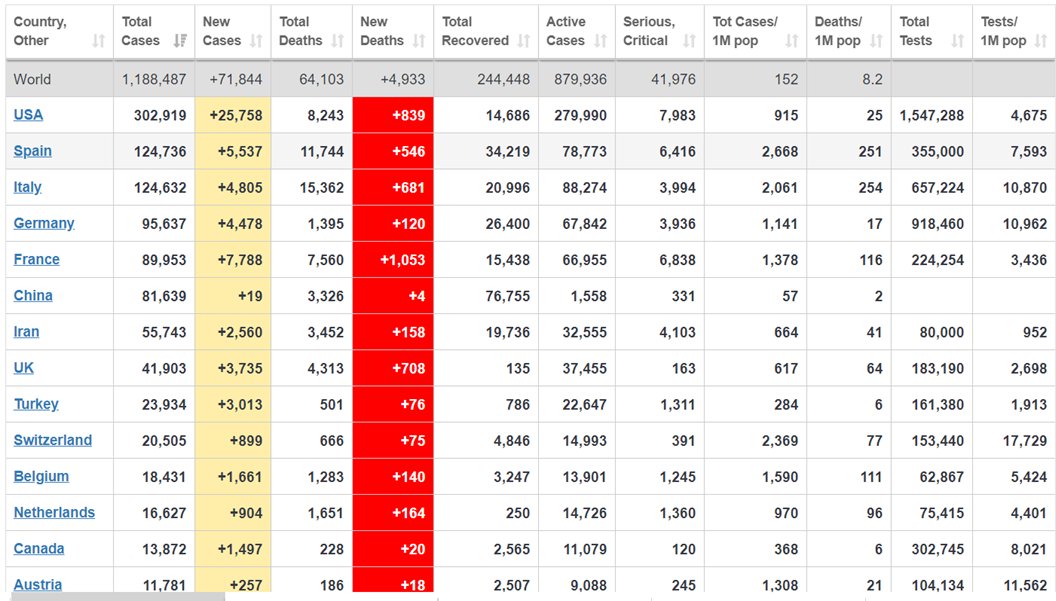Select Spain total deaths 11,744
Image resolution: width=1056 pixels, height=601 pixels.
pyautogui.click(x=322, y=152)
